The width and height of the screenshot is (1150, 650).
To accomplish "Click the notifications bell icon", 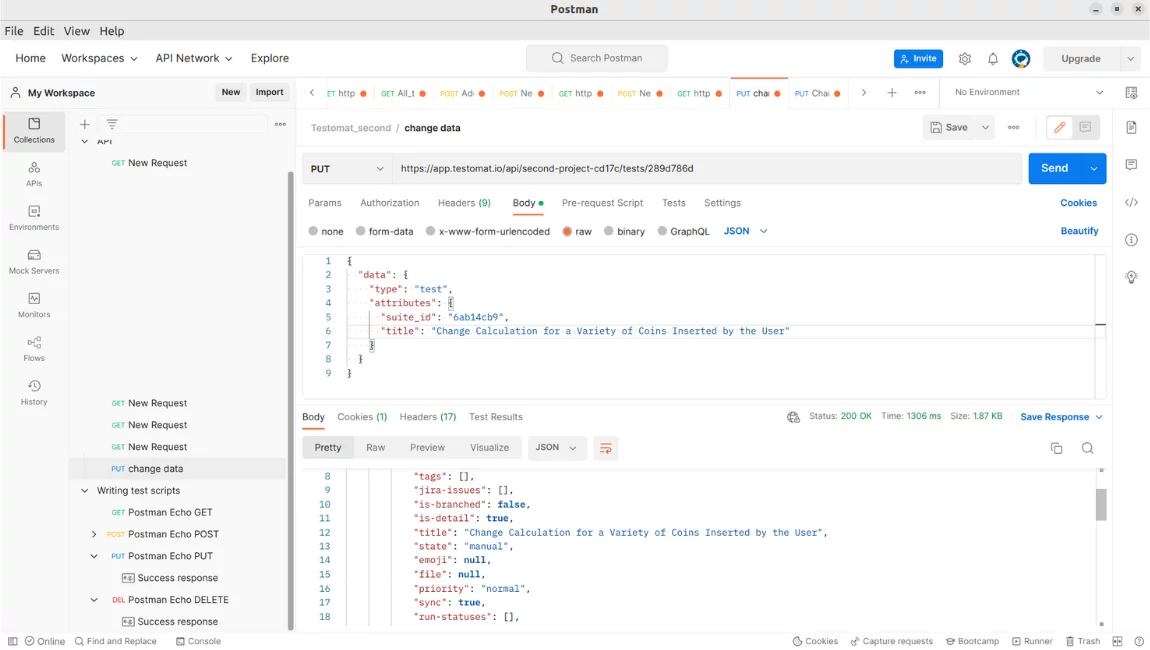I will coord(993,59).
